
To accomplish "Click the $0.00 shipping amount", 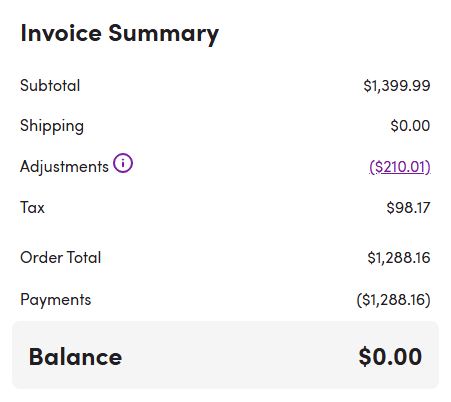I will coord(410,126).
